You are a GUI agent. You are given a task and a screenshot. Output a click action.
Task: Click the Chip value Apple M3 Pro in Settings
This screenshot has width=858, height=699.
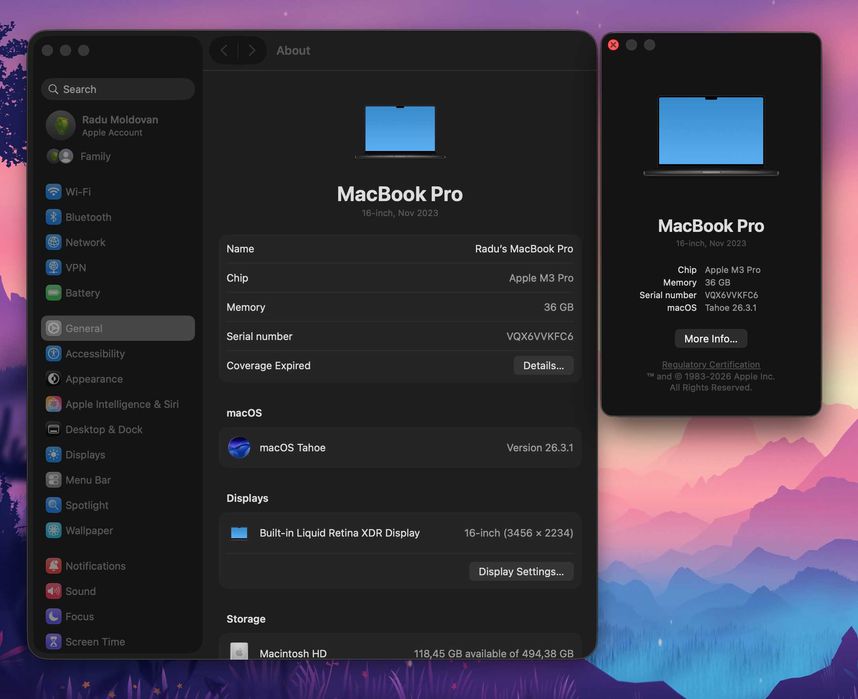[x=541, y=278]
